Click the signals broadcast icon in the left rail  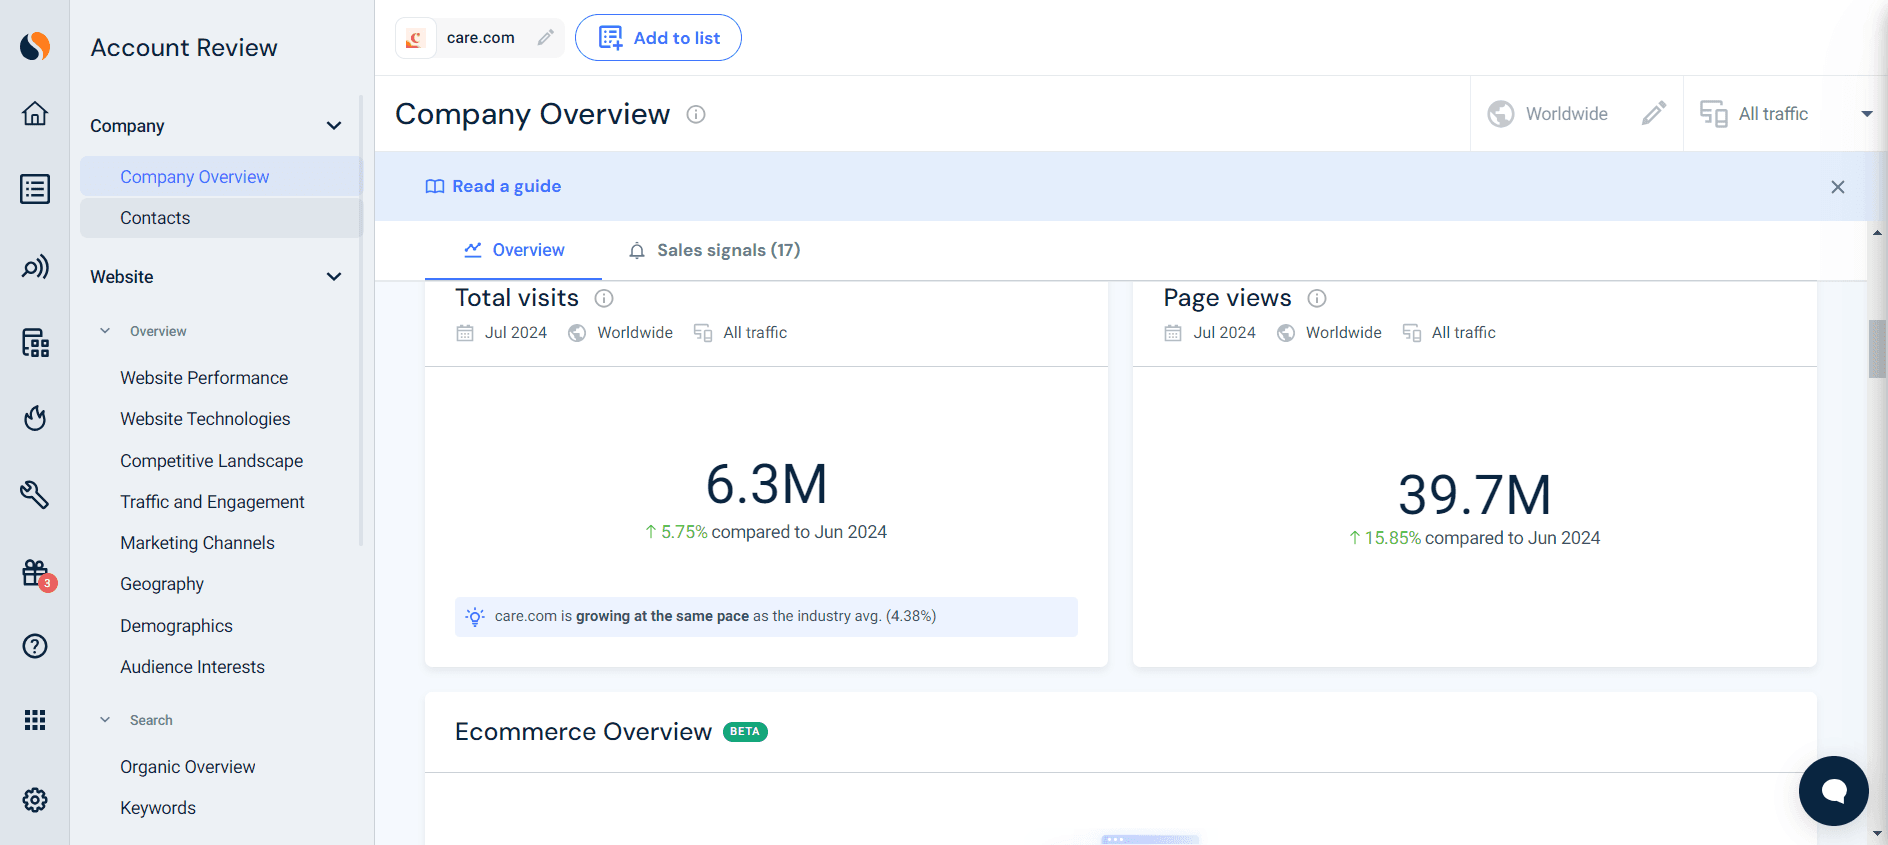[x=35, y=267]
